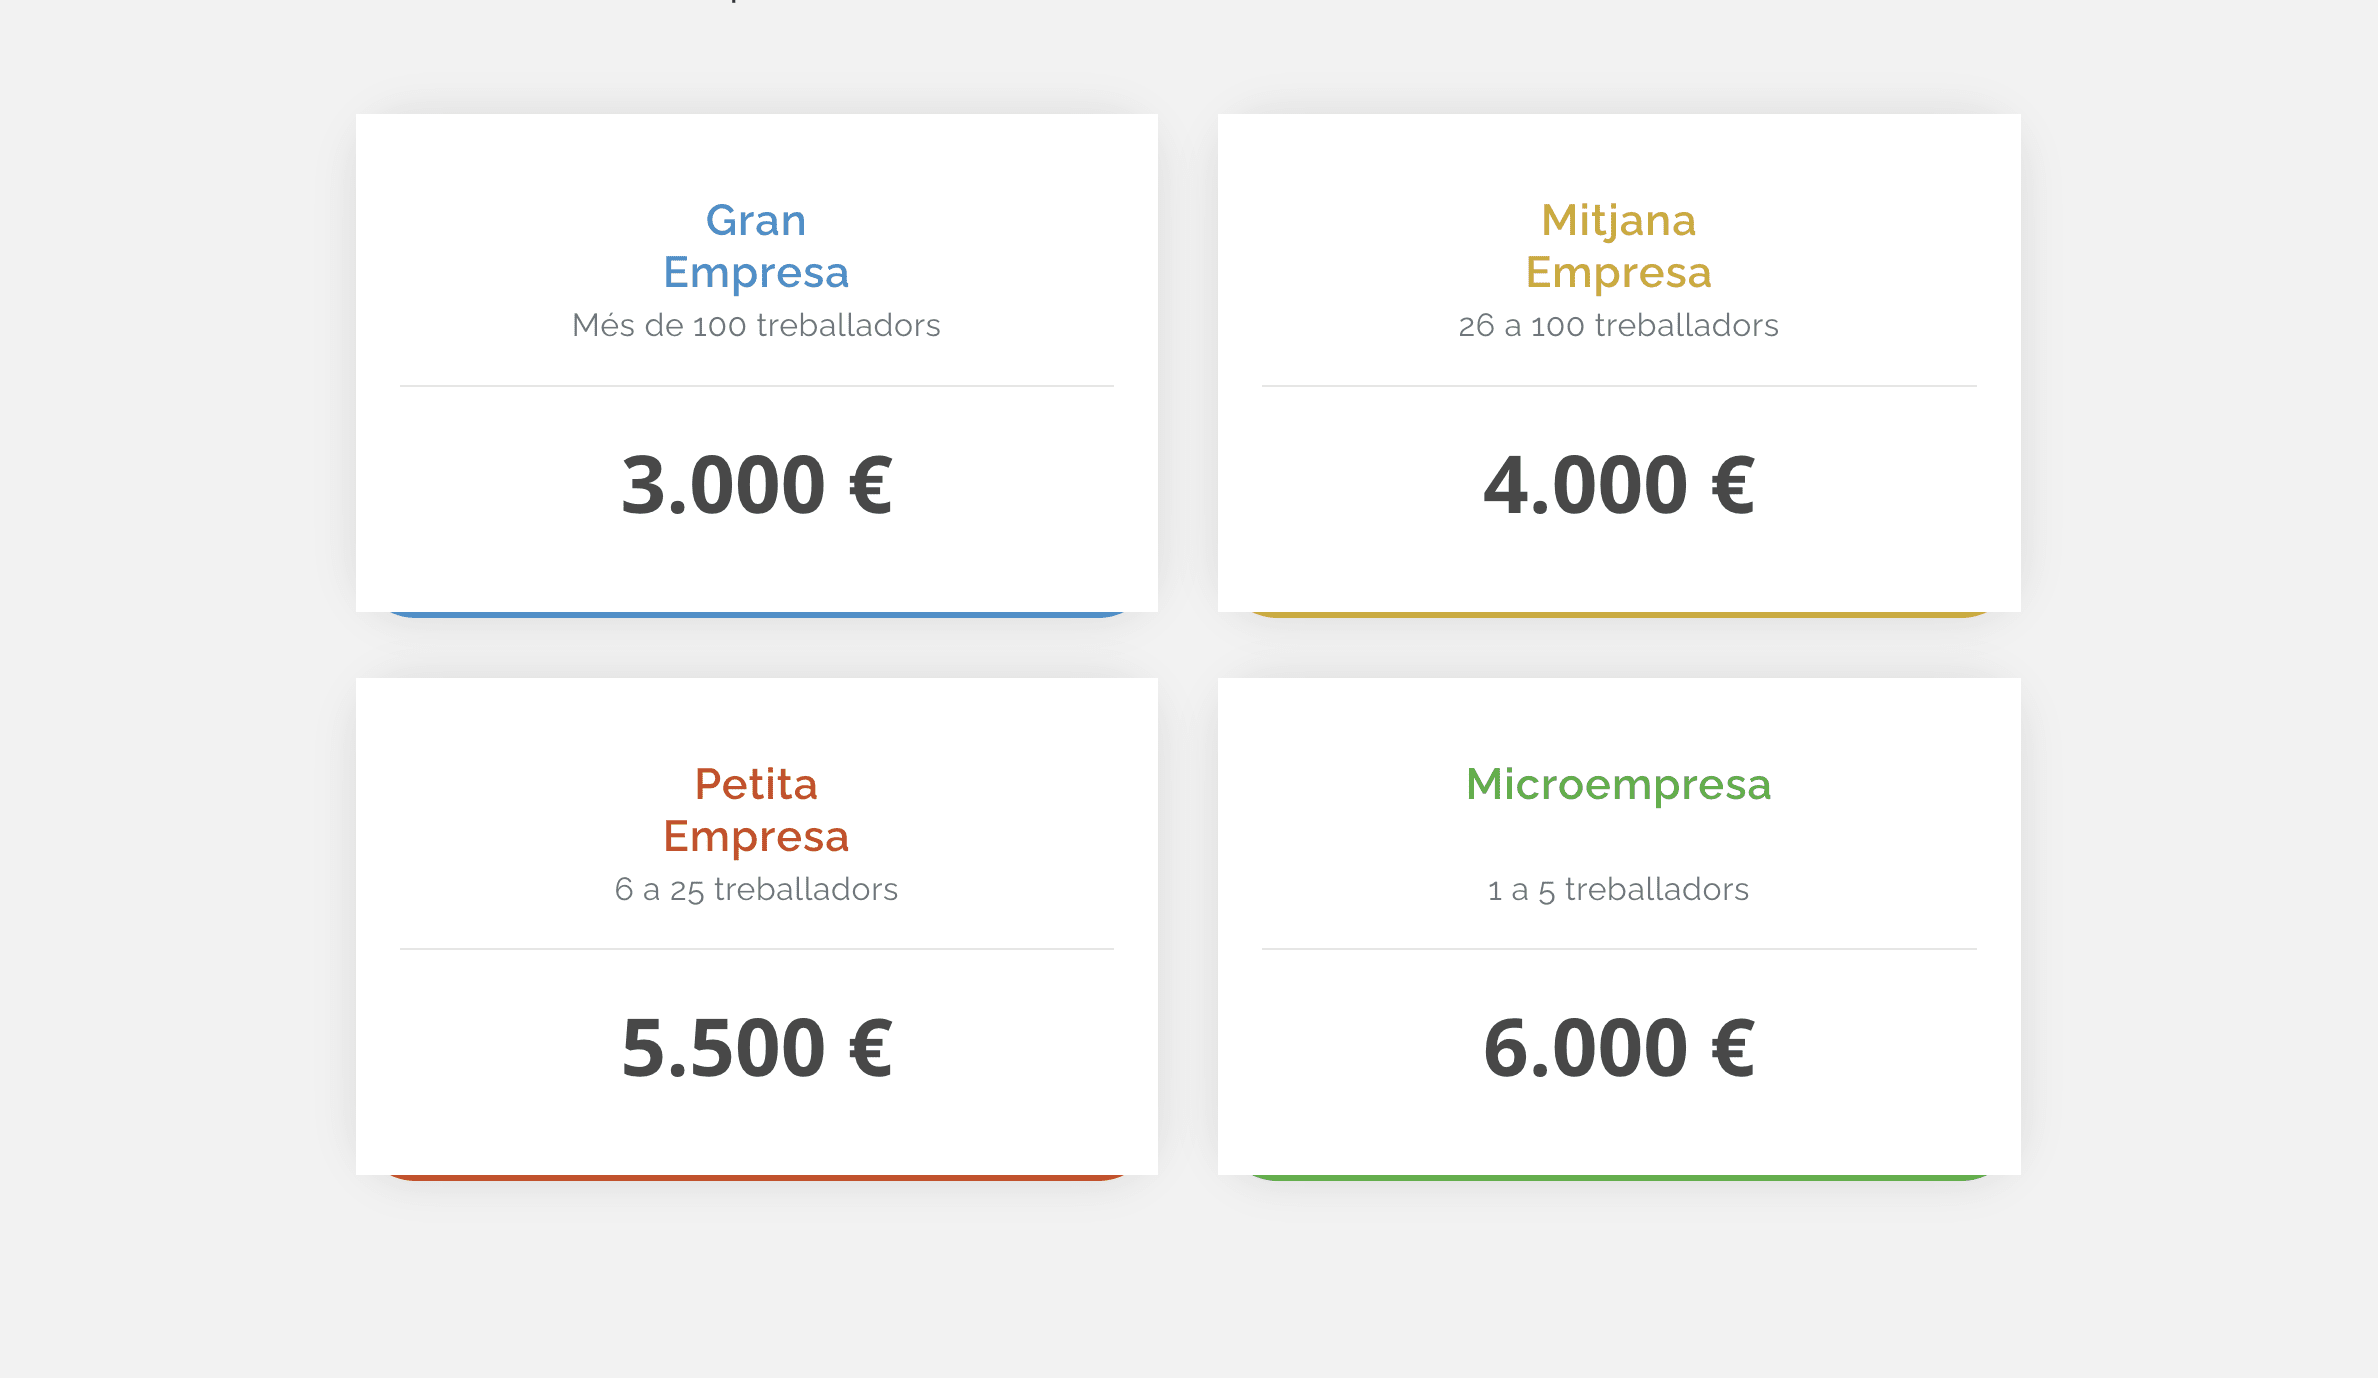The height and width of the screenshot is (1378, 2378).
Task: Select the 6.000 € price
Action: pyautogui.click(x=1618, y=1049)
